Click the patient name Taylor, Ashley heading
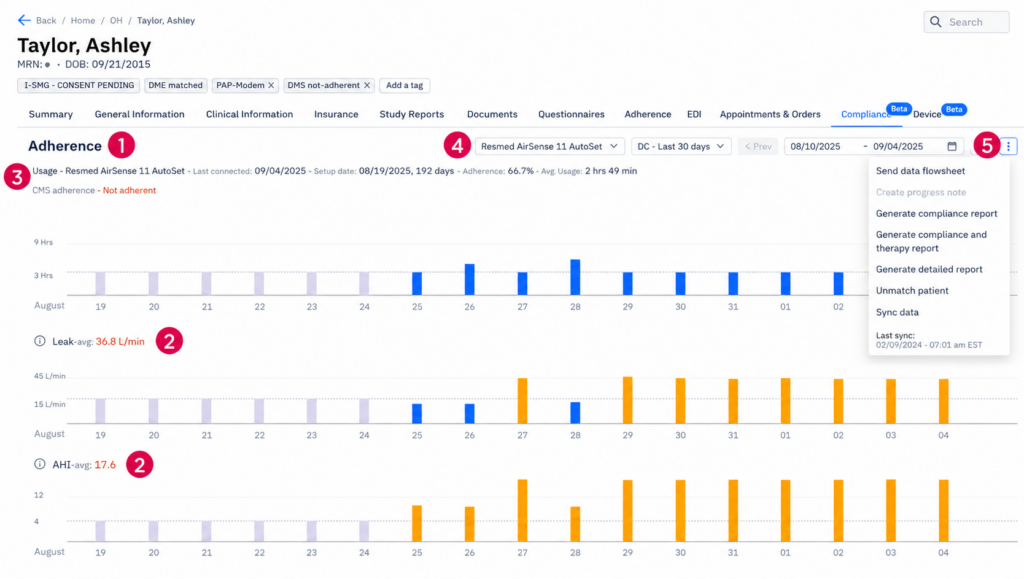Screen dimensions: 1024x579 click(84, 45)
